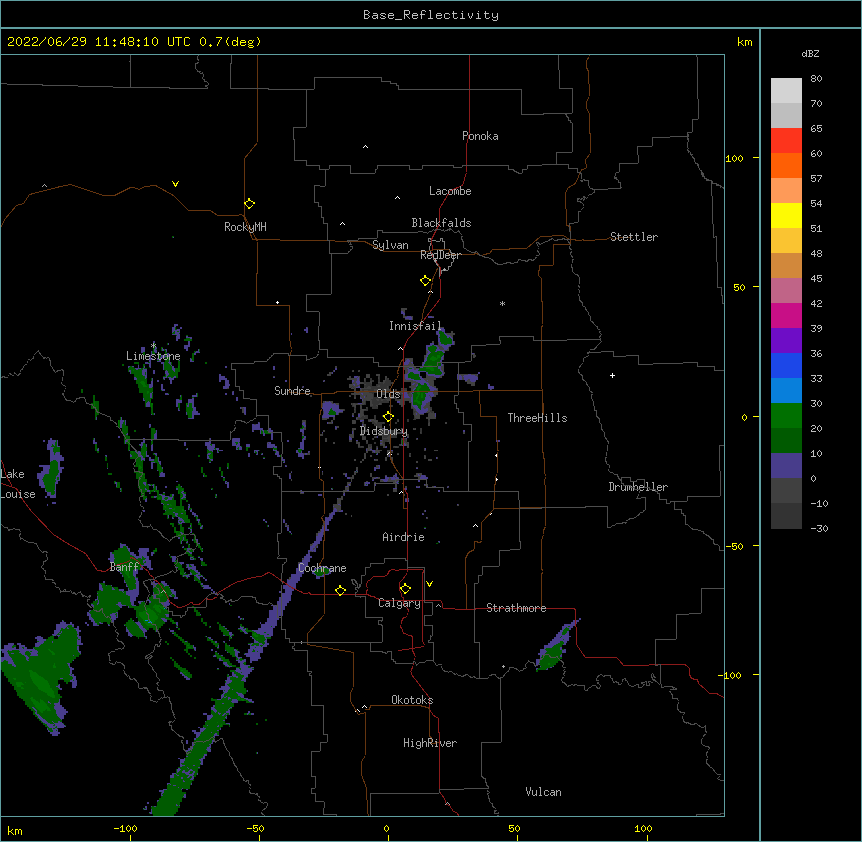Click the Drumheller label
Screen dimensions: 862x842
[638, 487]
